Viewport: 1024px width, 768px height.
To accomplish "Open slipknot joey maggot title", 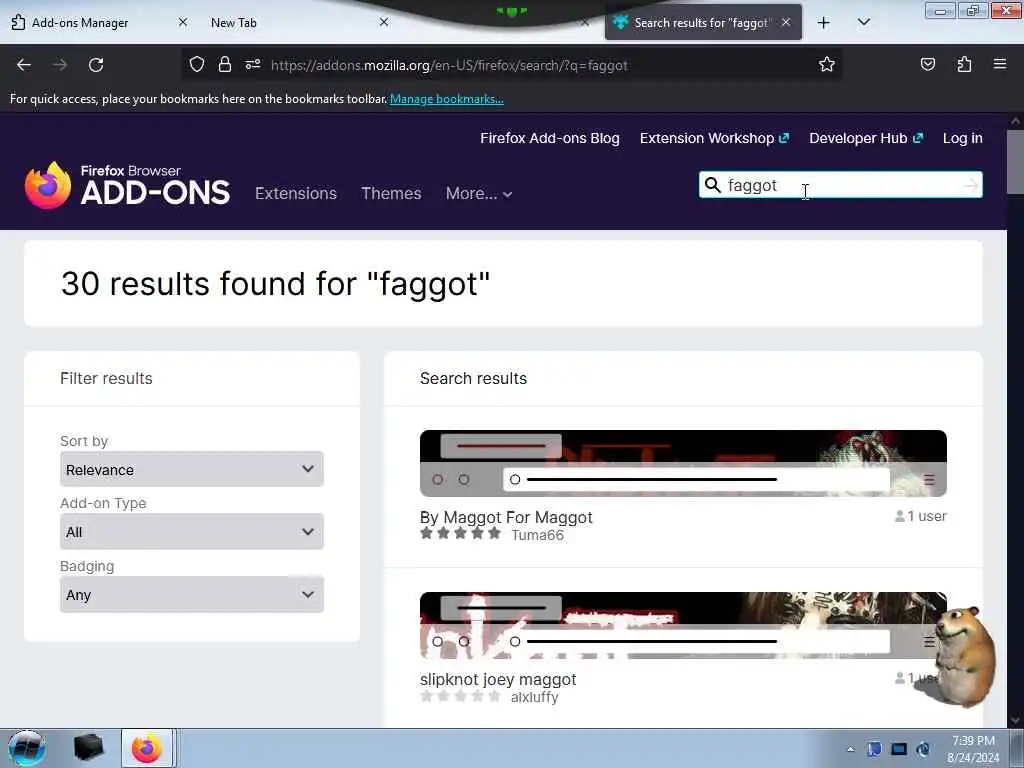I will pos(498,679).
